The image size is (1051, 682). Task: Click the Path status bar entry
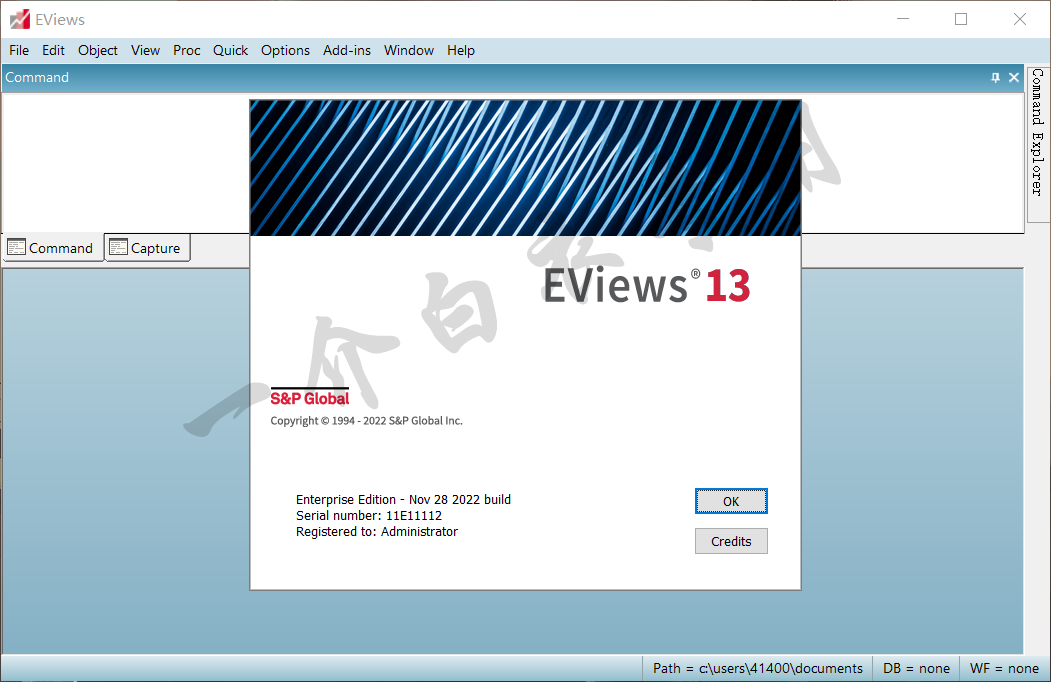[x=757, y=669]
